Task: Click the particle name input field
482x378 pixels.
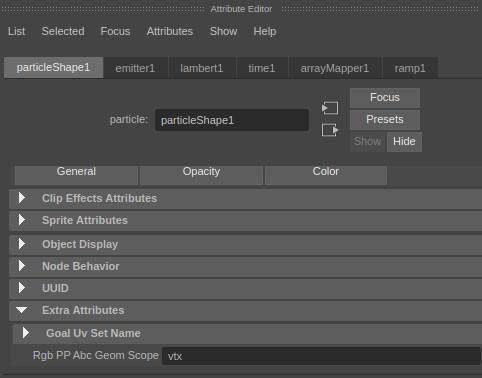Action: [x=232, y=120]
